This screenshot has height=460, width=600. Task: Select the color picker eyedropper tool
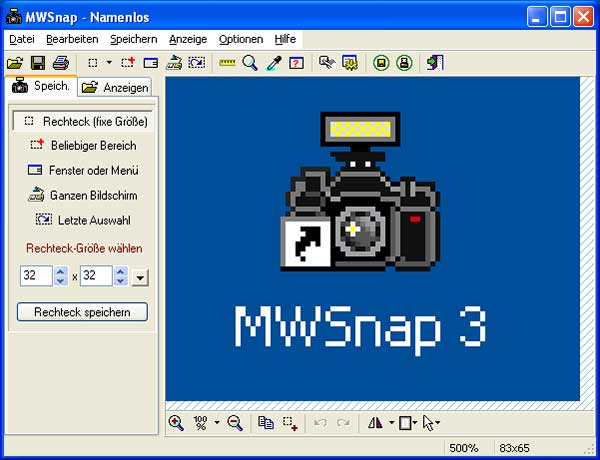click(274, 63)
